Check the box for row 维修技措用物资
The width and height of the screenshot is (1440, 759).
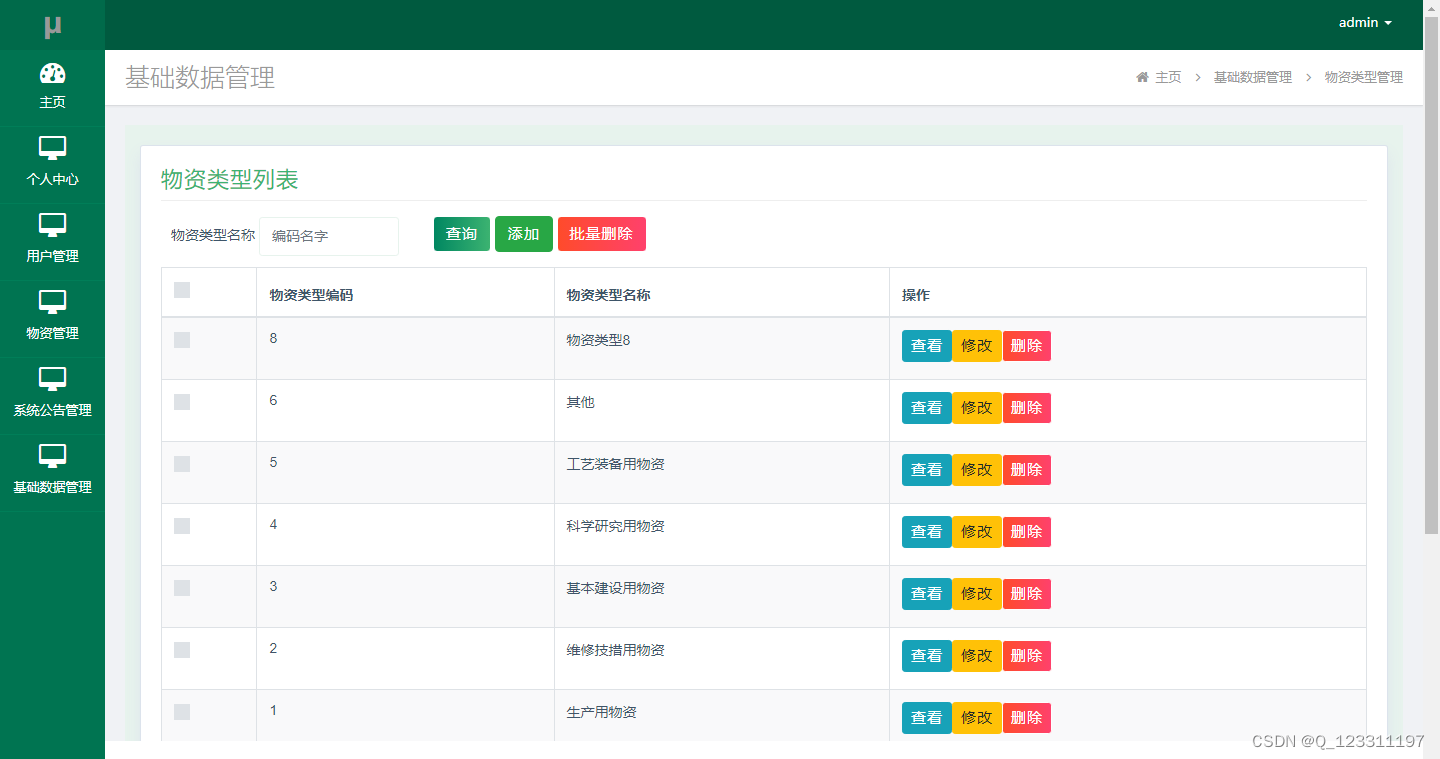pyautogui.click(x=182, y=650)
